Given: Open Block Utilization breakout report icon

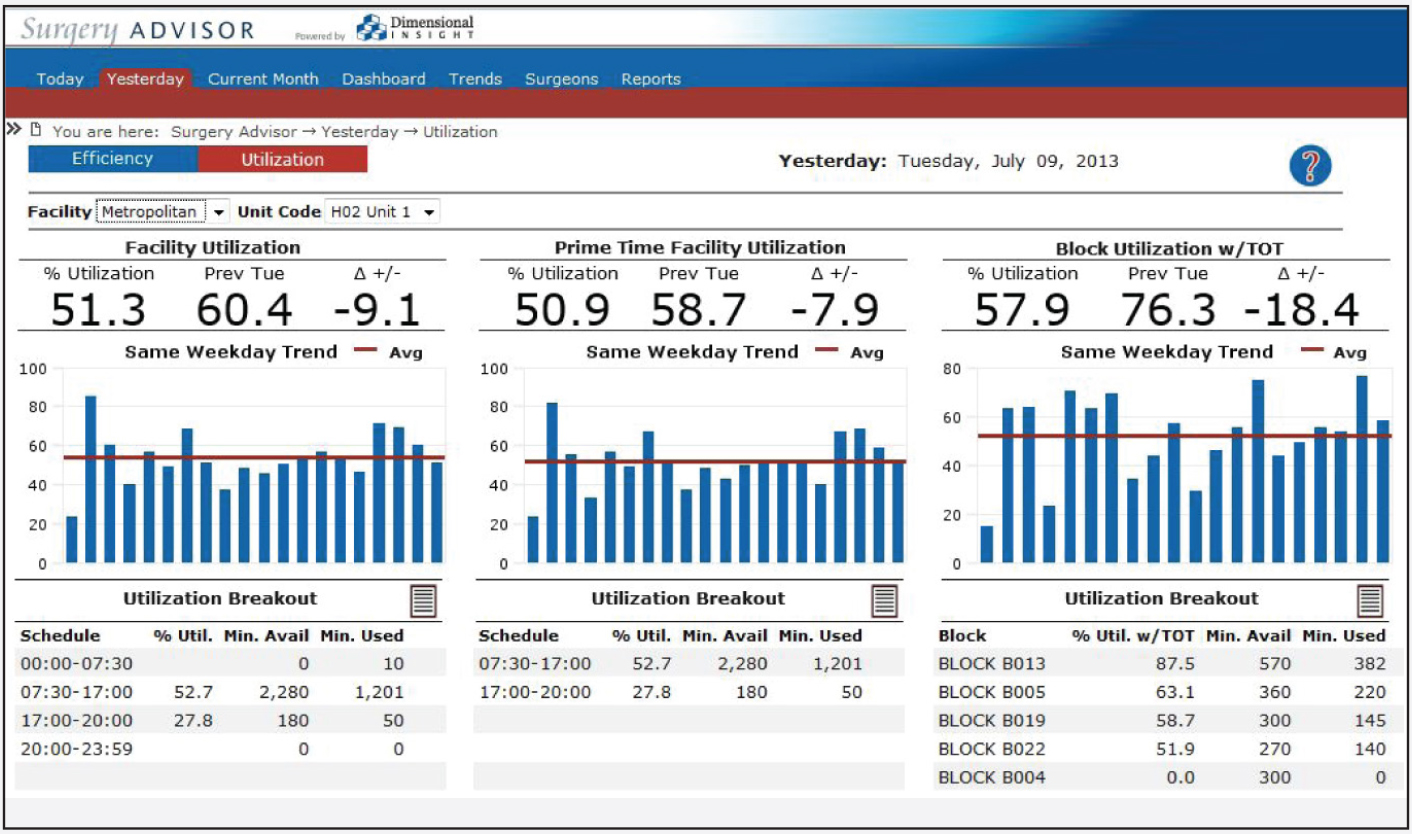Looking at the screenshot, I should 1369,600.
